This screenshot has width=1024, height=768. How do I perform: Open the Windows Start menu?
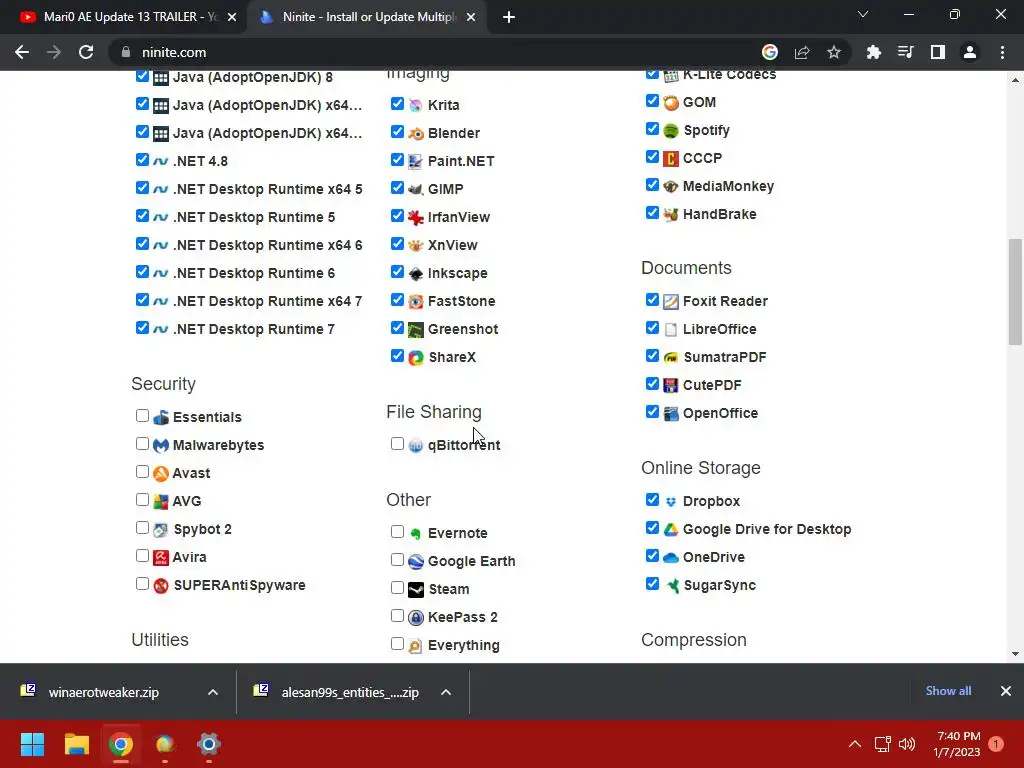click(32, 744)
